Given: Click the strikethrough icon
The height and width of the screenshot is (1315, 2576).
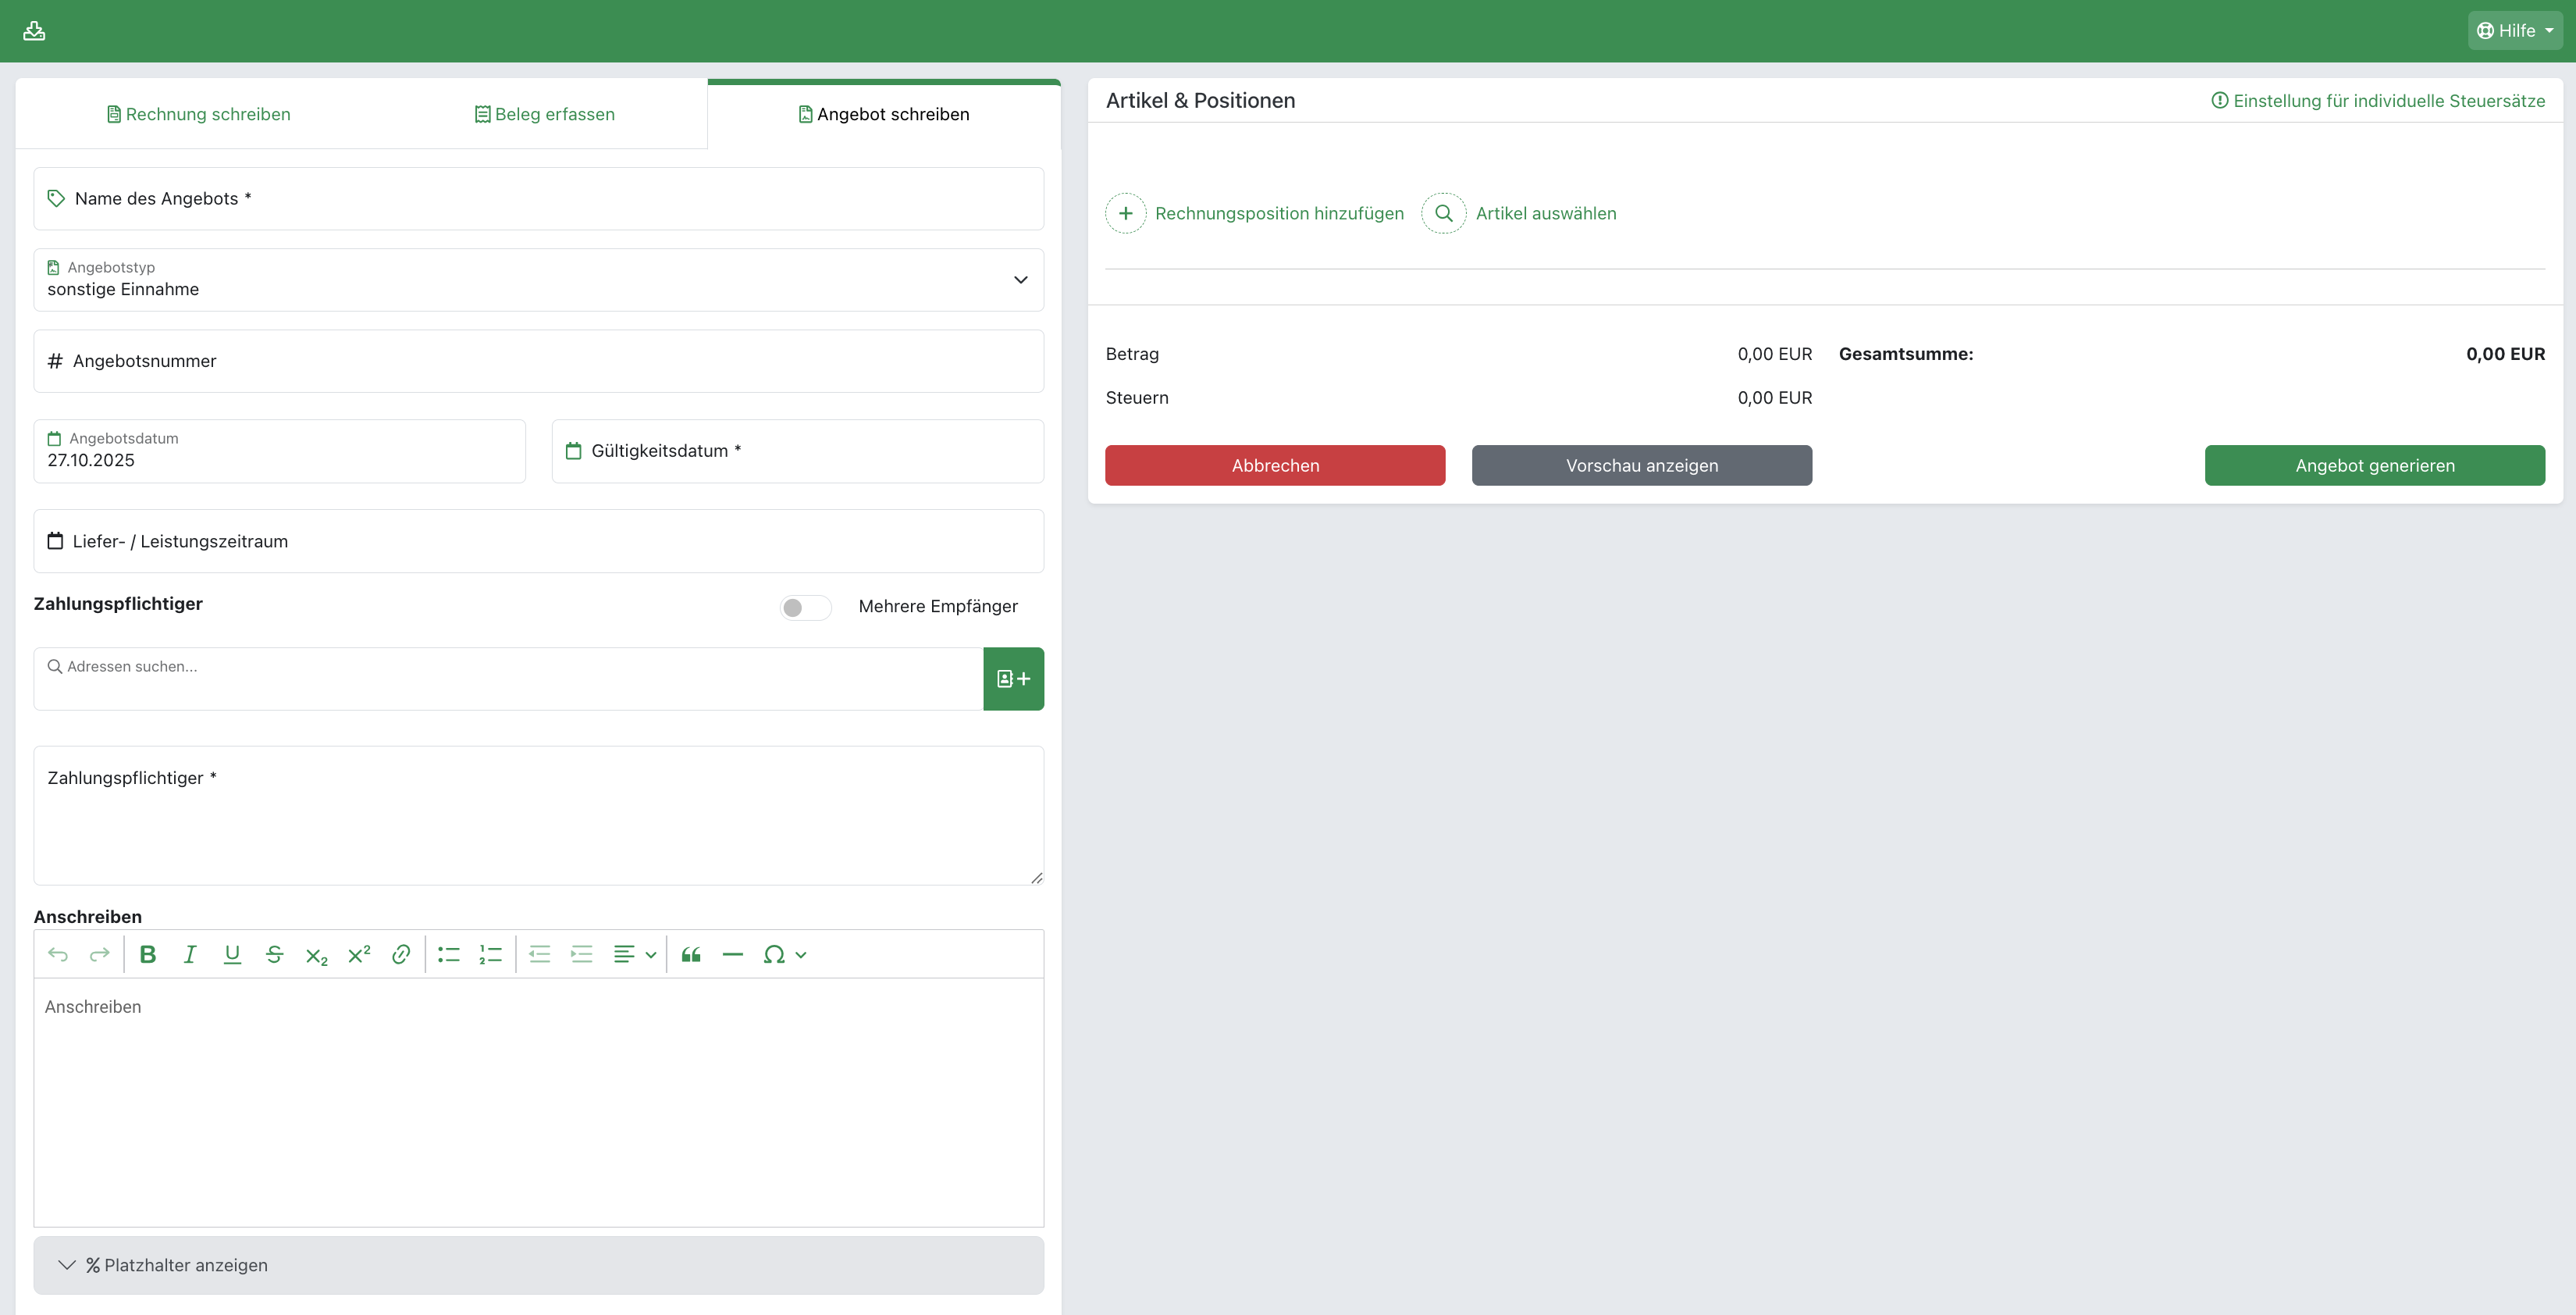Looking at the screenshot, I should pos(274,954).
